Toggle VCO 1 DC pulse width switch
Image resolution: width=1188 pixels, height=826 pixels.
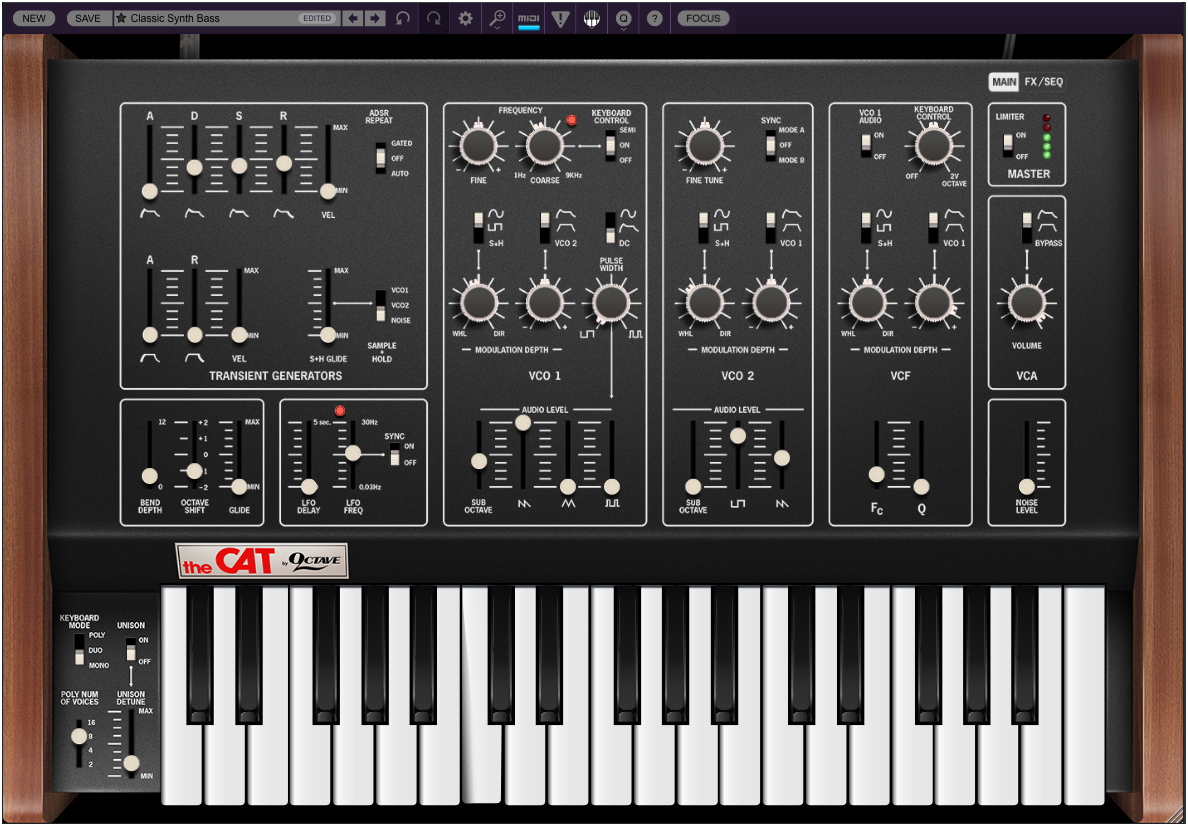[610, 227]
